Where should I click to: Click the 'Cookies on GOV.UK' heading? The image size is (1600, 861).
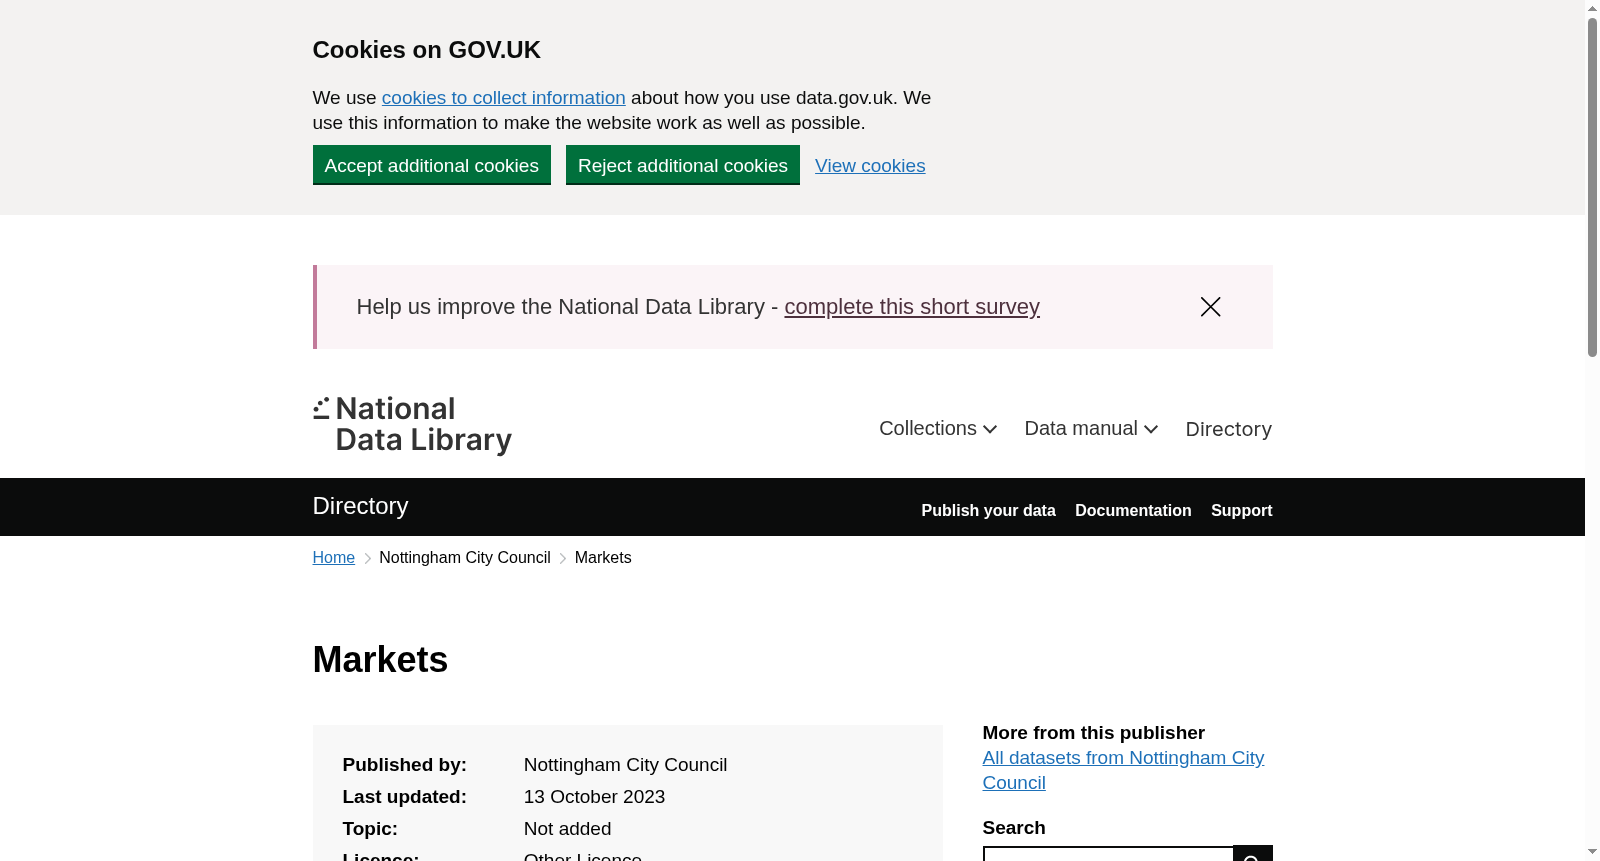(427, 50)
